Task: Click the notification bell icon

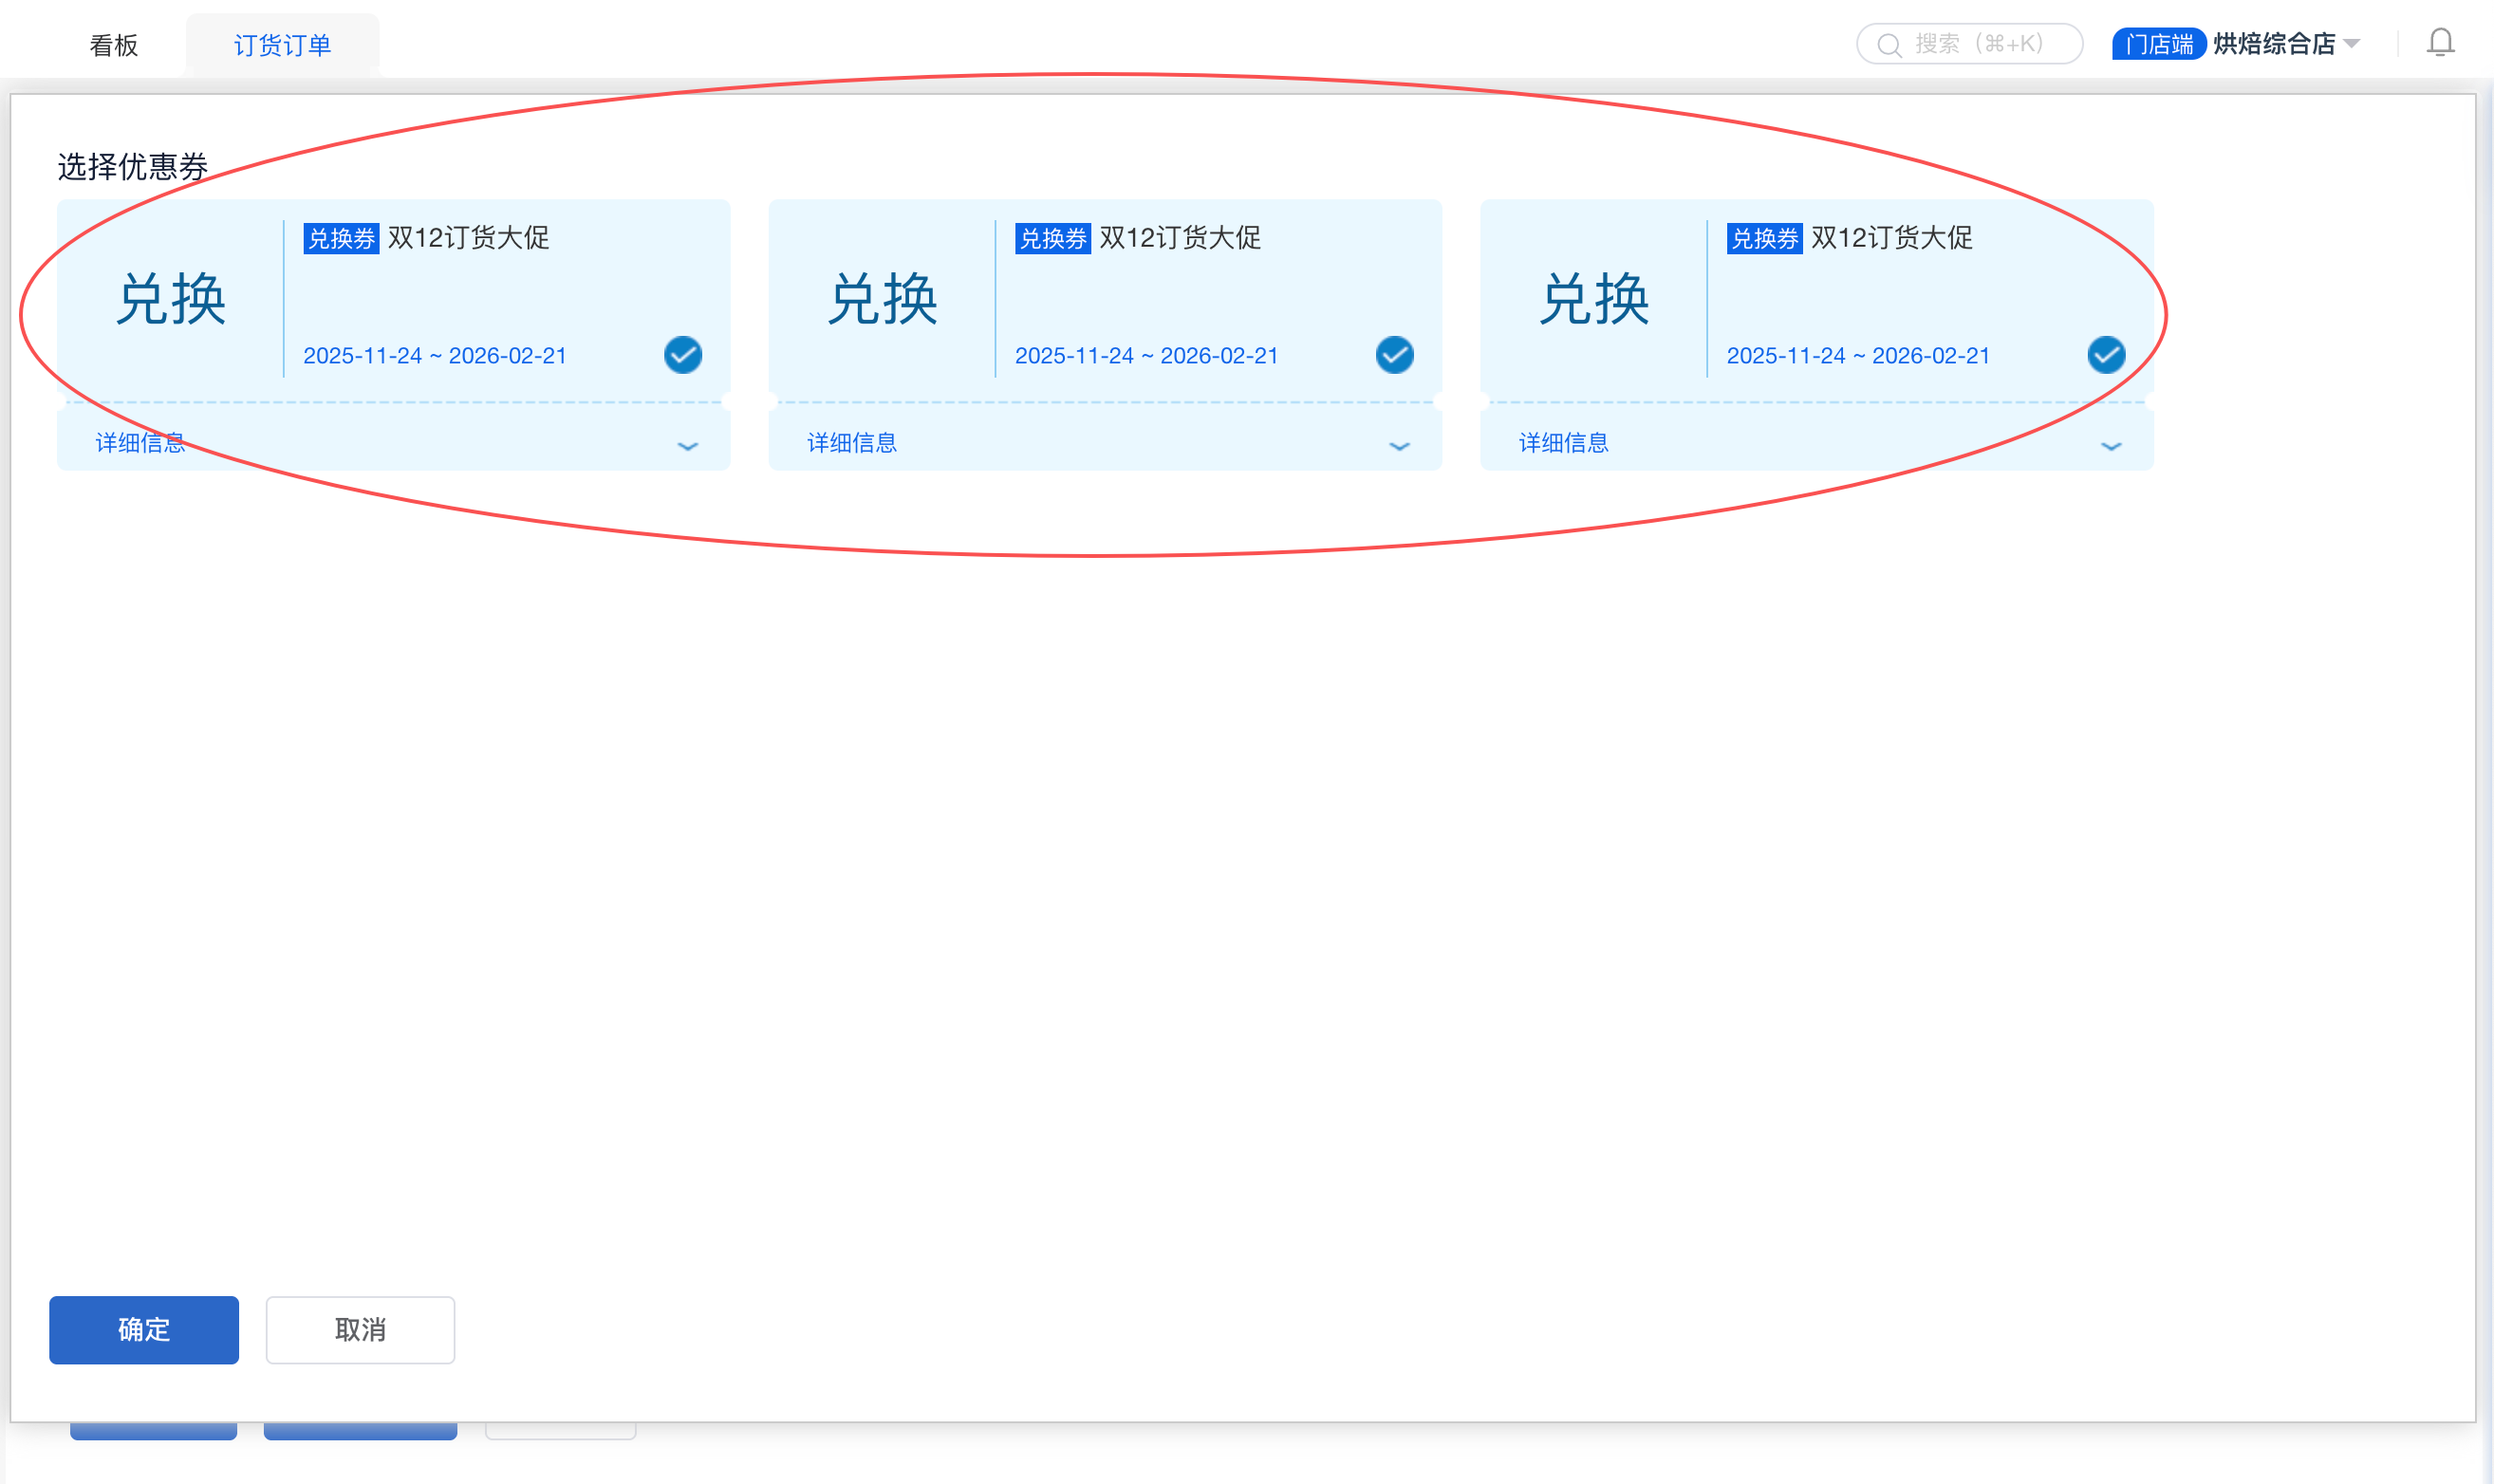Action: (x=2440, y=43)
